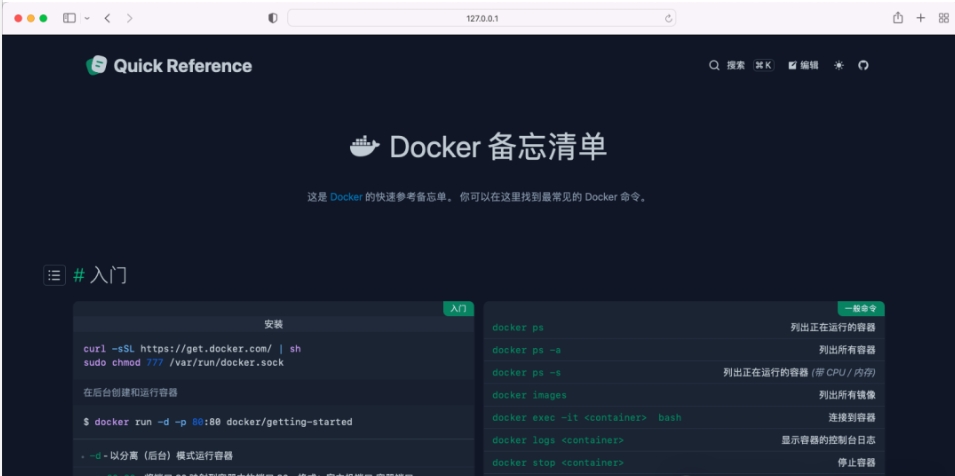Click the docker logs <container> command

[558, 440]
